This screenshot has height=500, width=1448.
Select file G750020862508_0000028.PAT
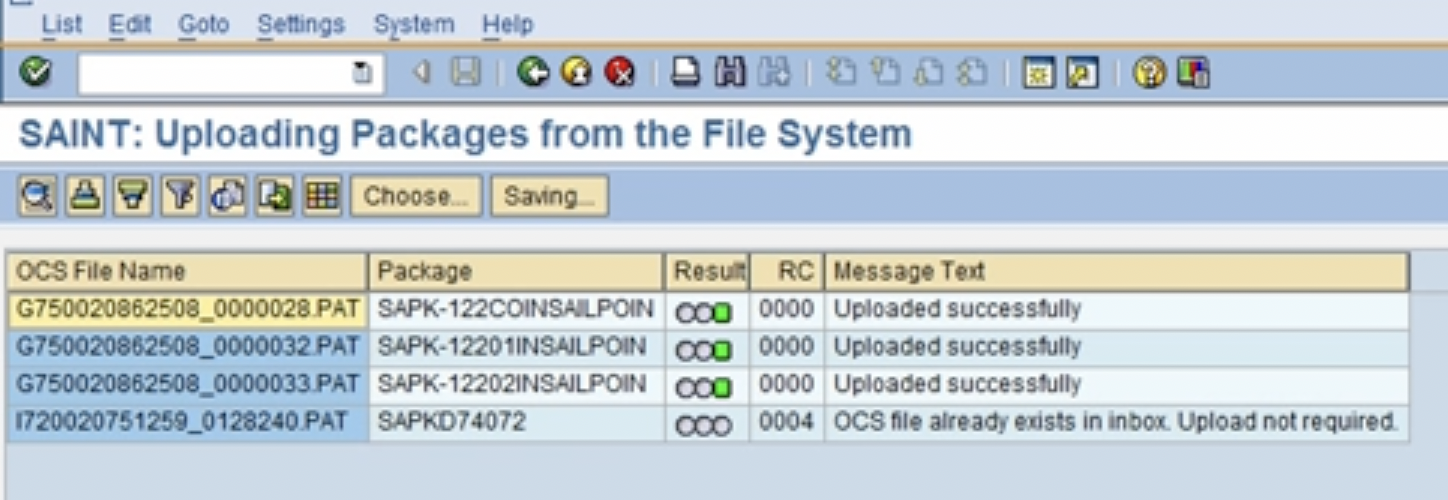(x=187, y=310)
